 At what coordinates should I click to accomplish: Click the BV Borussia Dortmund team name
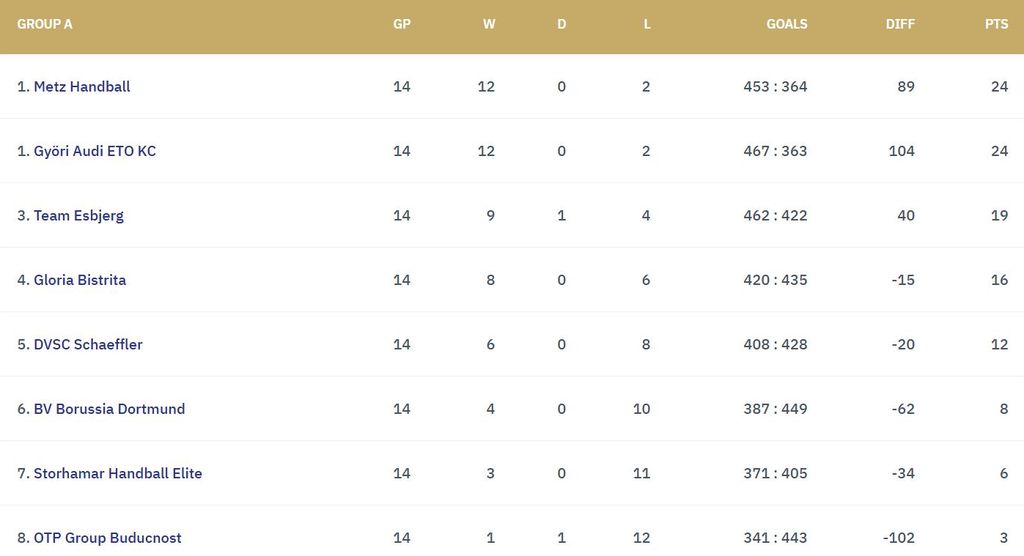[x=109, y=409]
